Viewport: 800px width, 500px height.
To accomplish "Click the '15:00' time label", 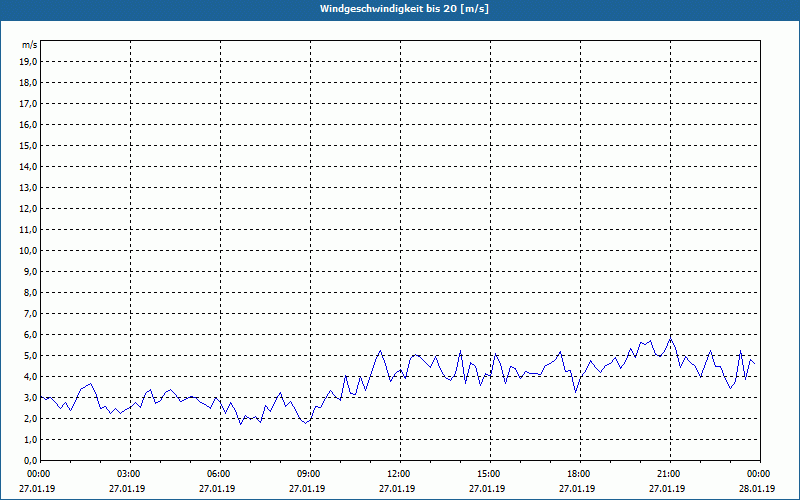I will coord(490,474).
